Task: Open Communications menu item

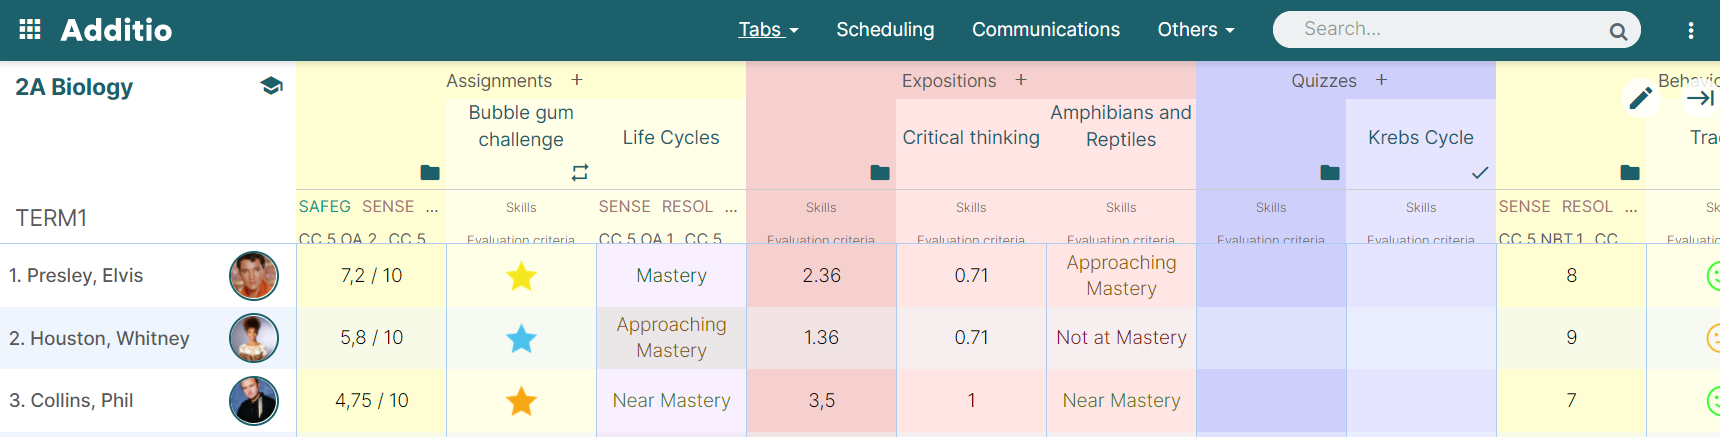Action: 1046,30
